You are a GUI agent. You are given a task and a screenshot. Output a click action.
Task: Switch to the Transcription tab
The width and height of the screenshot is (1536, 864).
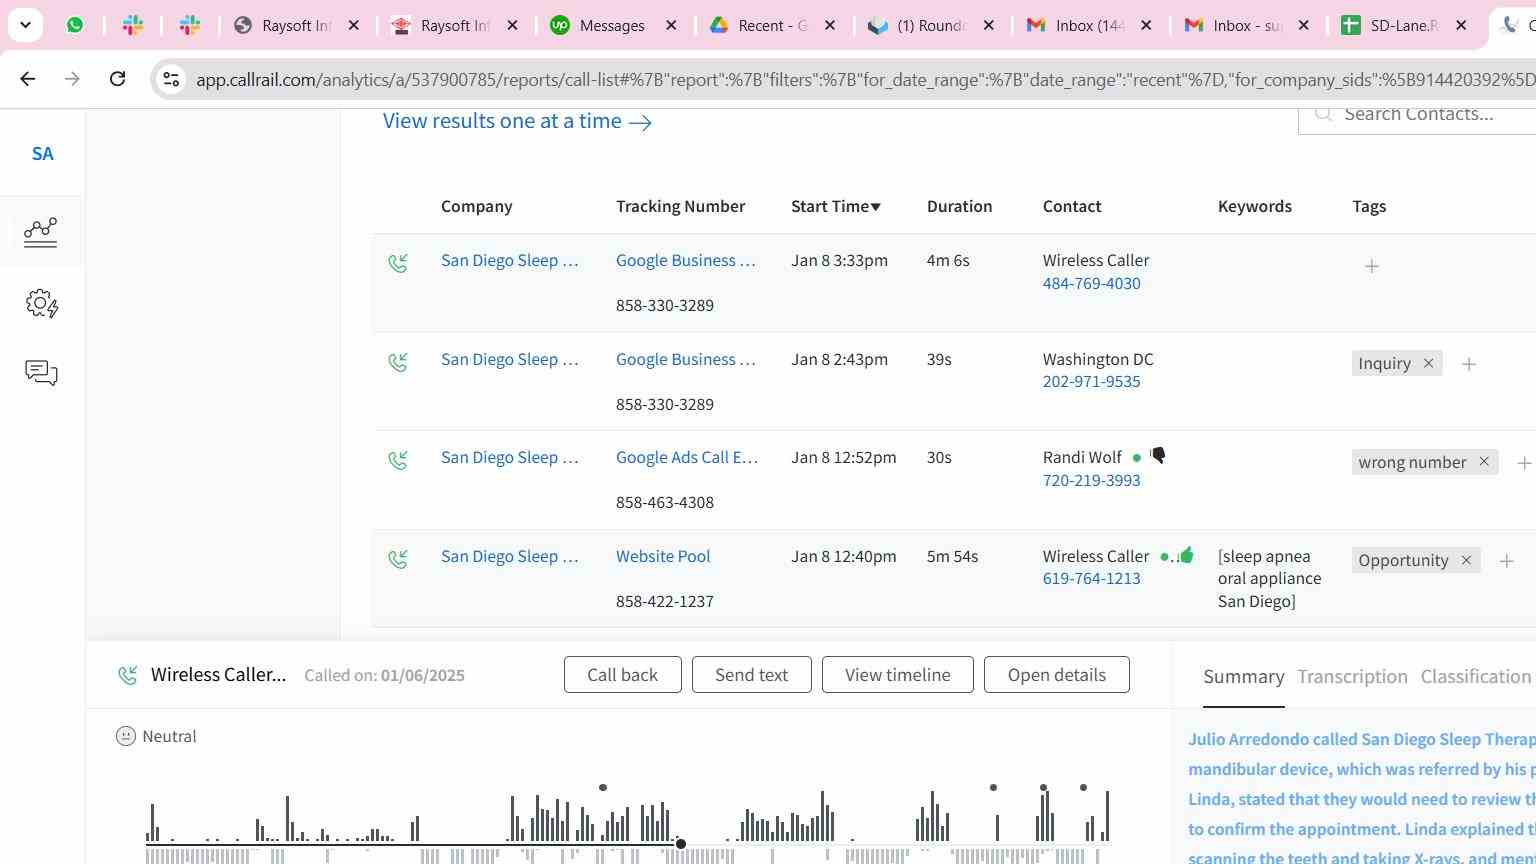click(1352, 677)
